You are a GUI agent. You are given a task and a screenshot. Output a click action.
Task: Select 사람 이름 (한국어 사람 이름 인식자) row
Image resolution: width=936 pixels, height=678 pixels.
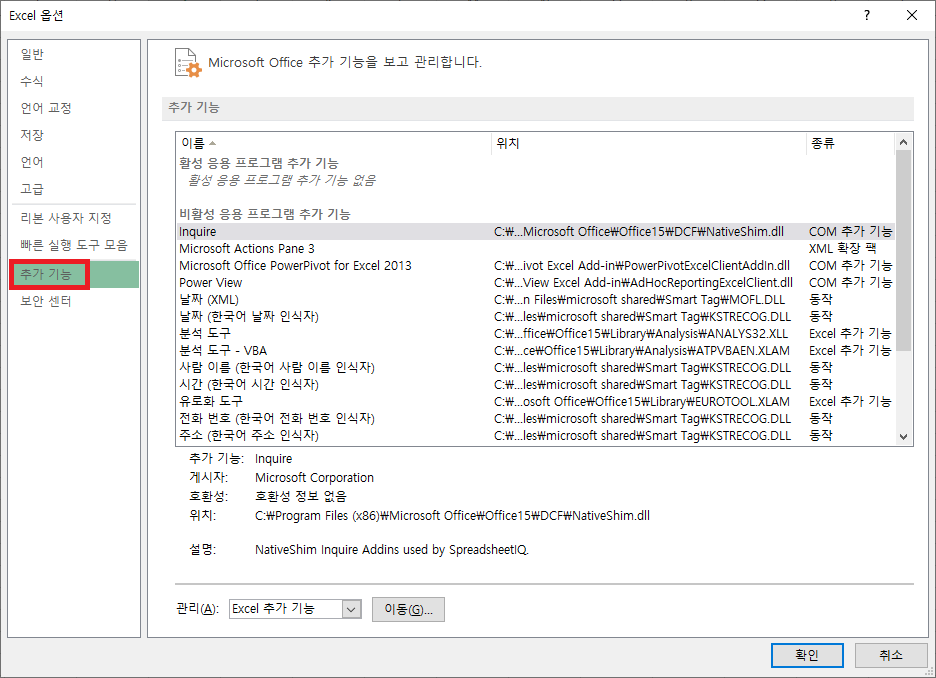(535, 368)
